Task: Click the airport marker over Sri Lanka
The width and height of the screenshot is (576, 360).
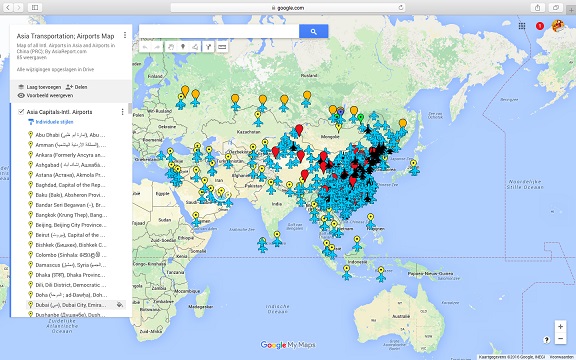Action: (x=277, y=238)
